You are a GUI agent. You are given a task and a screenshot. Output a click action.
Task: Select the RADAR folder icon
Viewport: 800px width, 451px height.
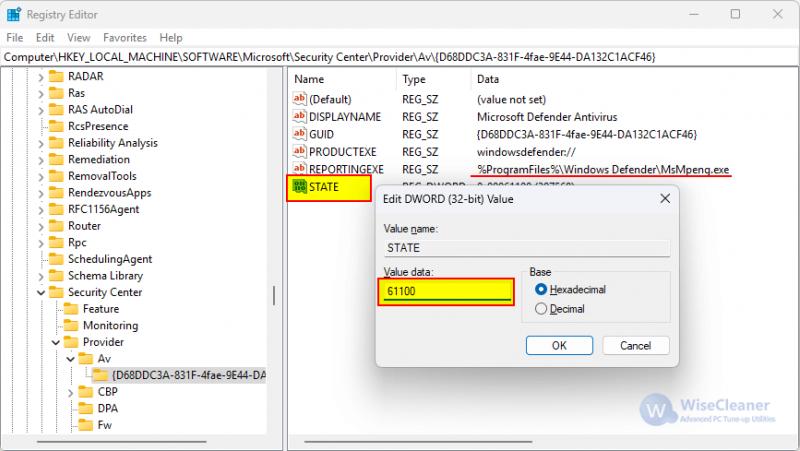[x=56, y=77]
